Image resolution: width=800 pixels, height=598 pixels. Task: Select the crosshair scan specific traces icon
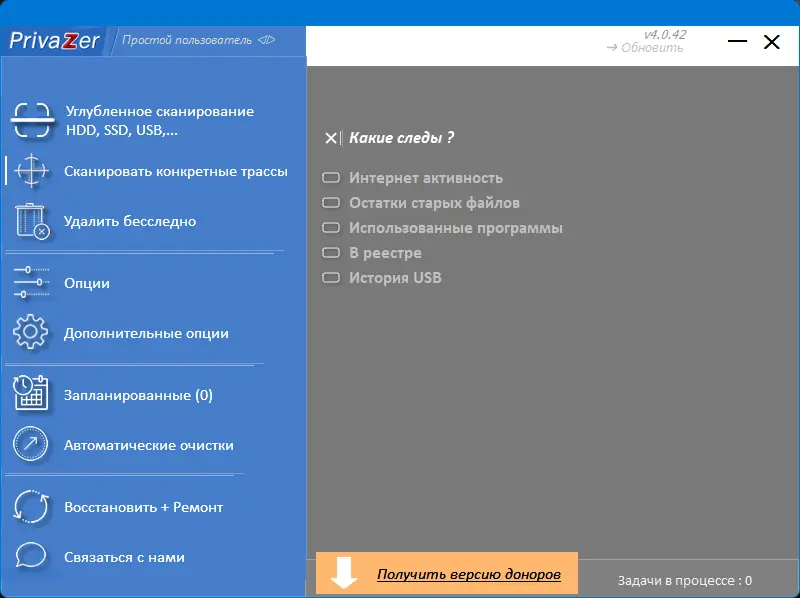tap(32, 170)
